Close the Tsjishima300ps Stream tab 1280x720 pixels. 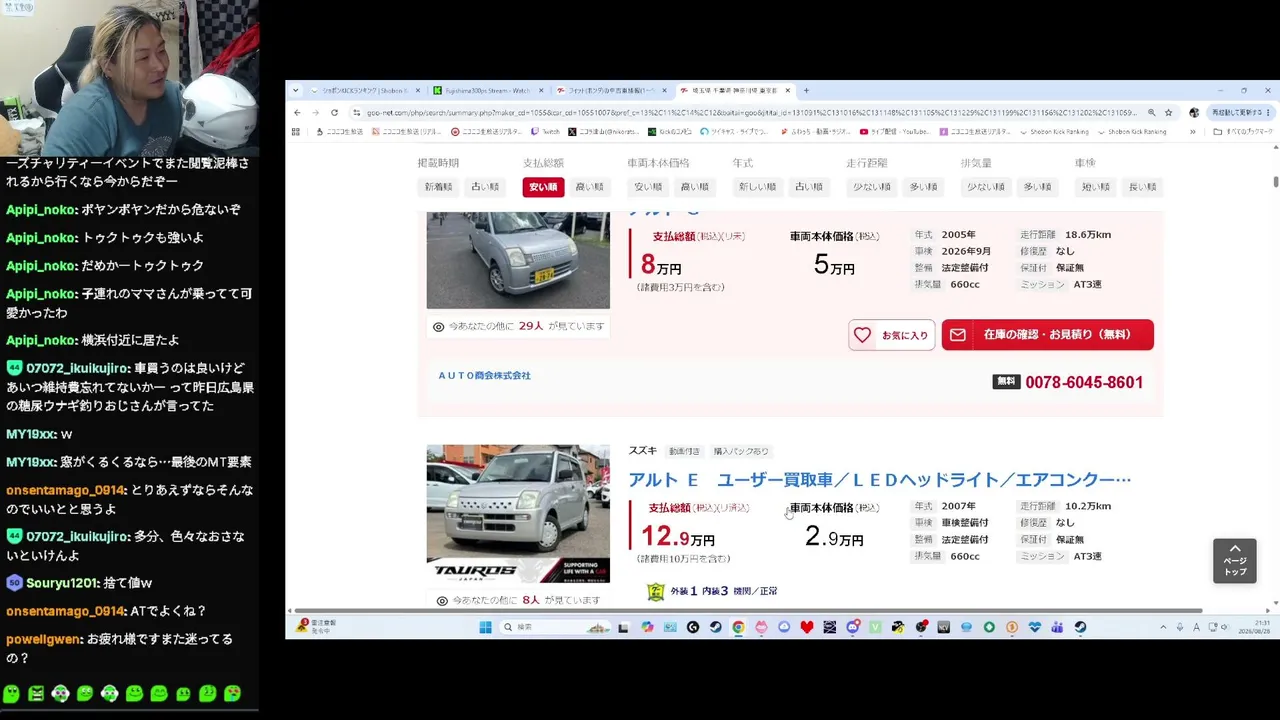tap(541, 91)
